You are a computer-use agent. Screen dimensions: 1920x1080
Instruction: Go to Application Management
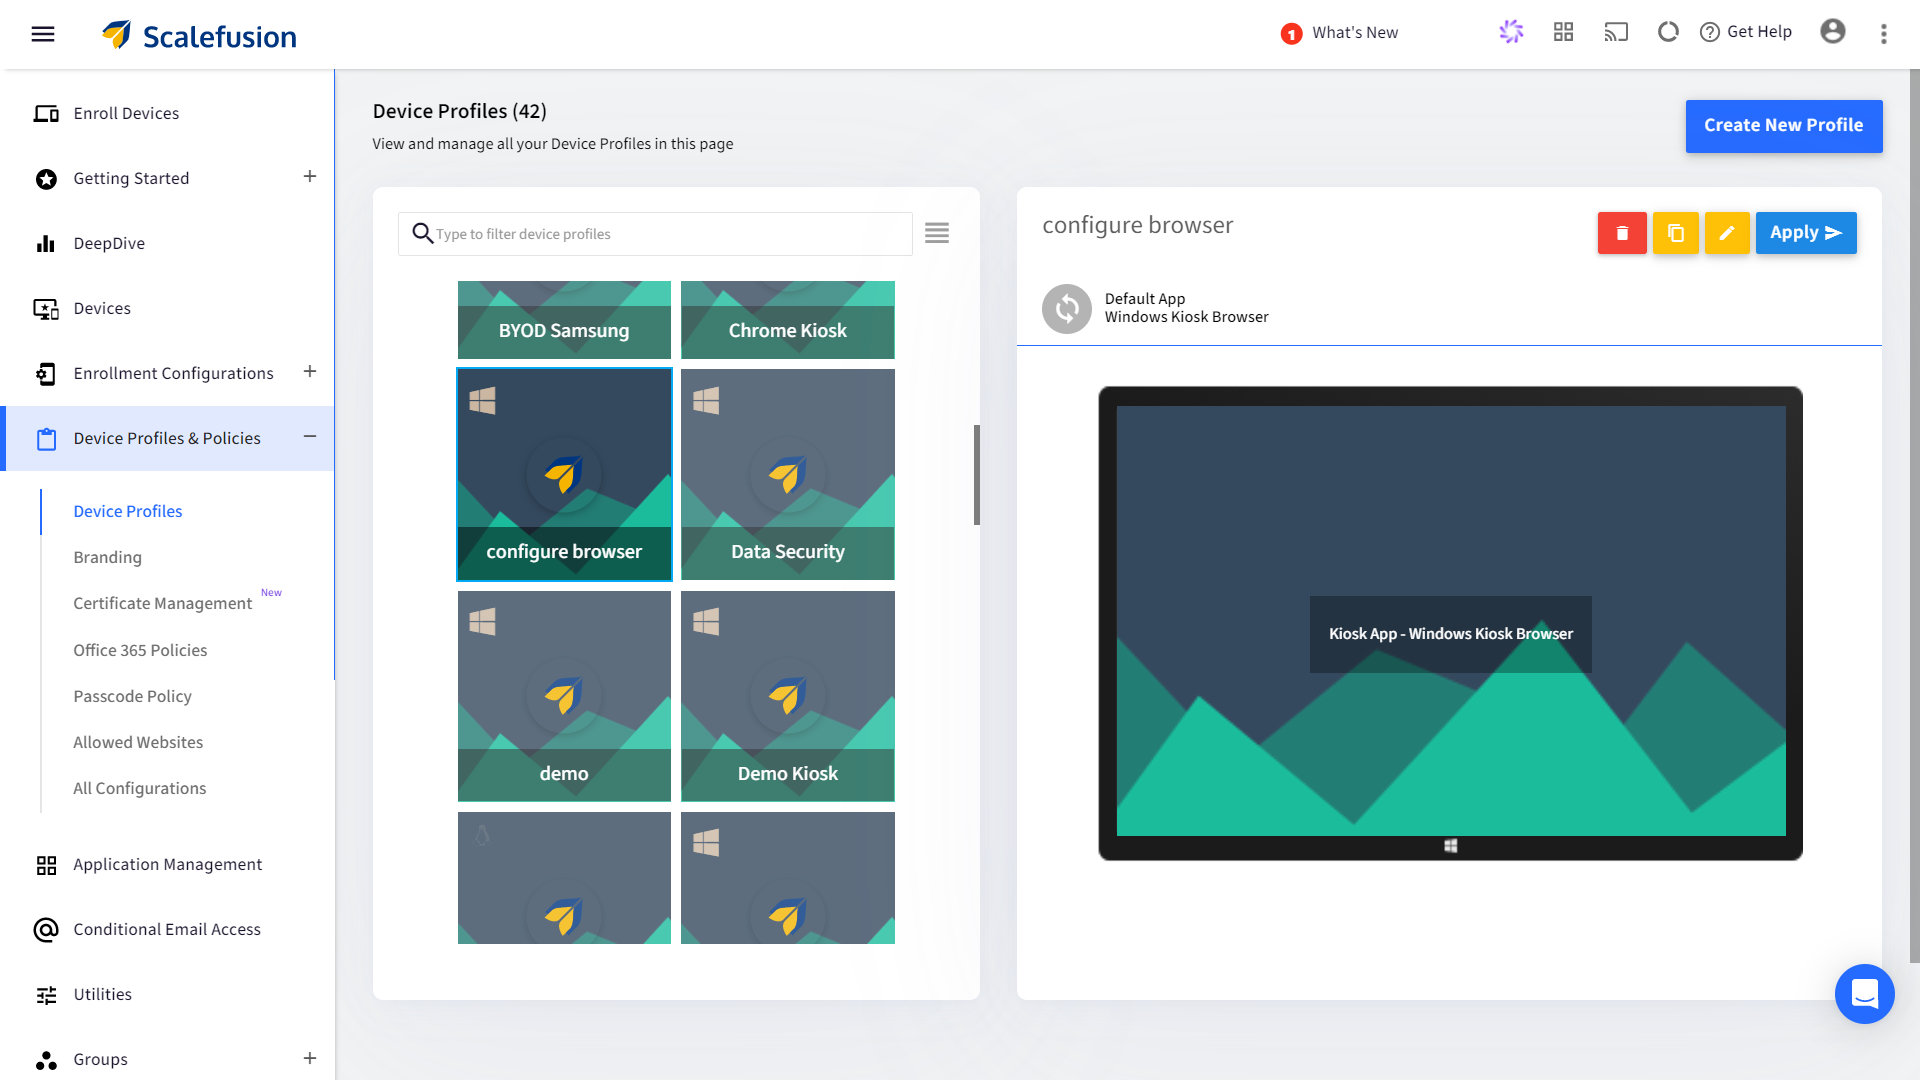point(167,864)
